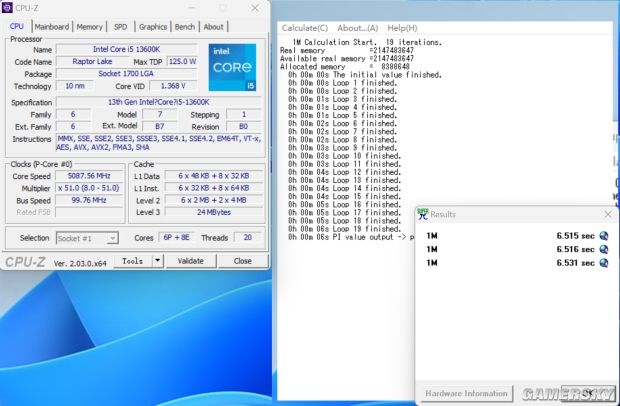Open the Socket #1 selection dropdown
Screen dimensions: 620x406
(x=85, y=238)
